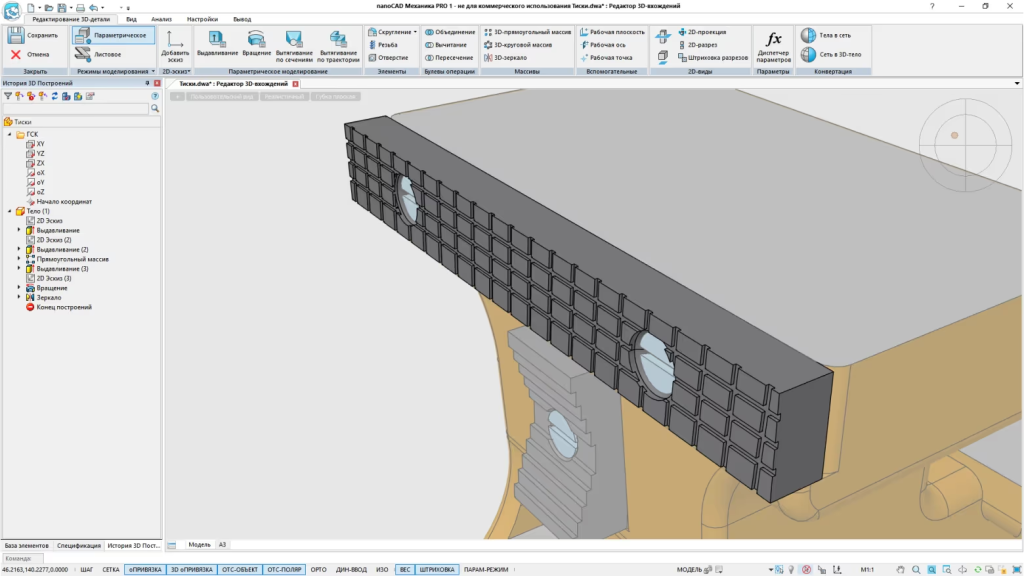Open Диспетчер параметров fx icon

[773, 39]
